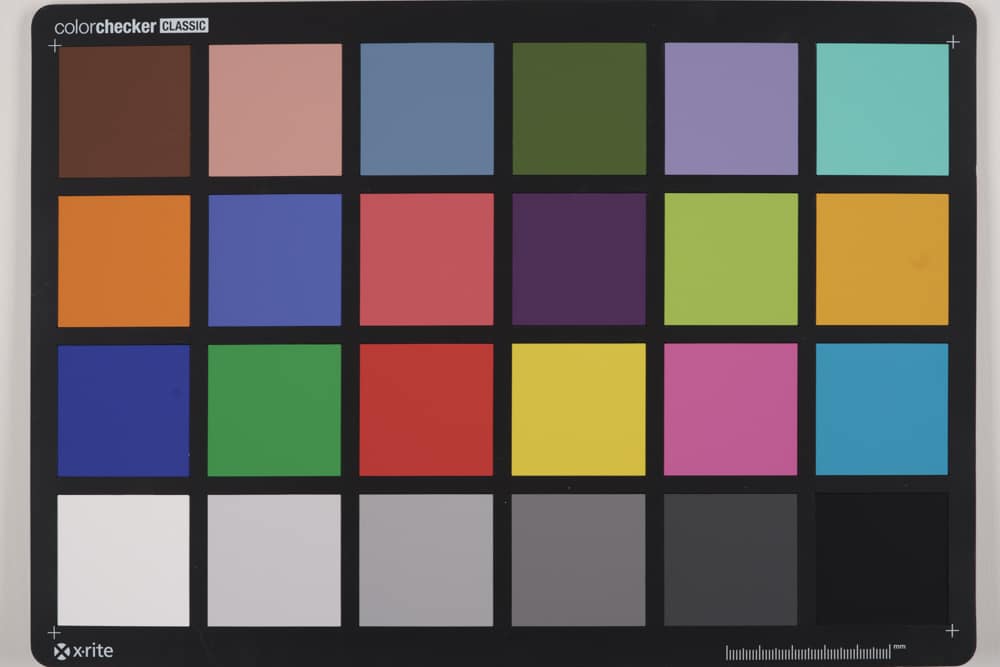Click the dark skin brown patch
1000x667 pixels.
(124, 111)
